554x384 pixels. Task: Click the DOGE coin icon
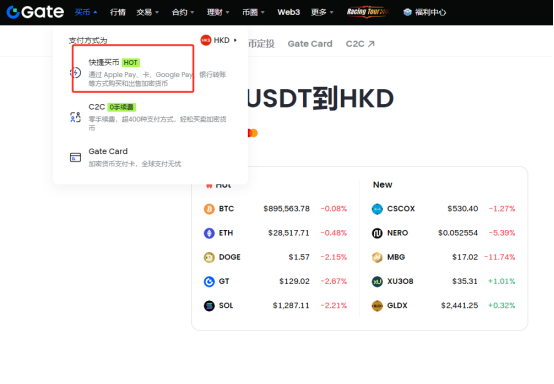pyautogui.click(x=209, y=257)
